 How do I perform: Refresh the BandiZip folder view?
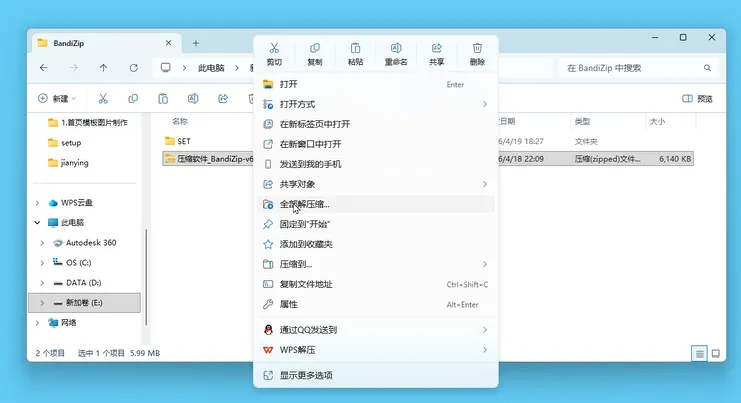pos(134,68)
